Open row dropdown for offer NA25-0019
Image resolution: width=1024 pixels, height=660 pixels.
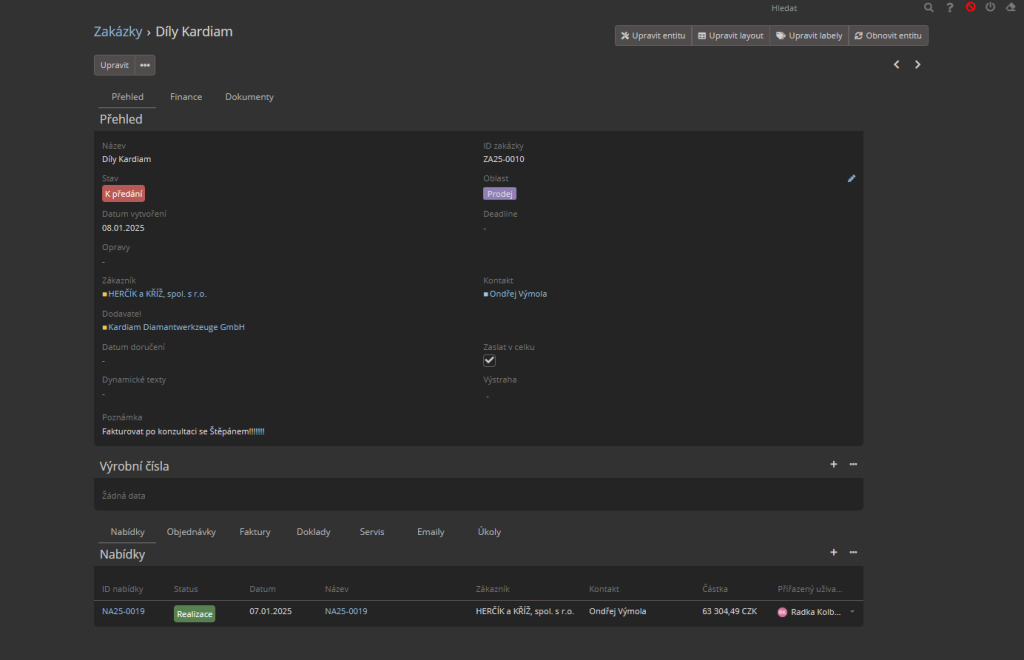click(853, 612)
